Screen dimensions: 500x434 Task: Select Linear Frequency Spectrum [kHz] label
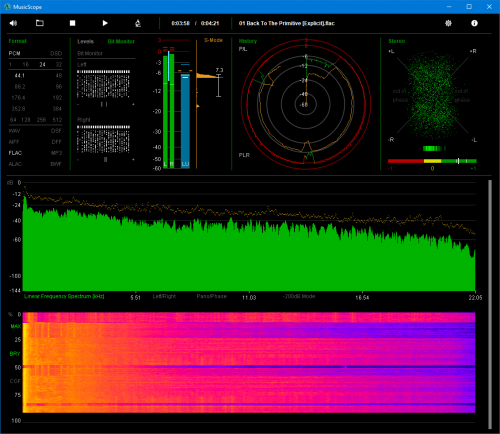coord(64,296)
